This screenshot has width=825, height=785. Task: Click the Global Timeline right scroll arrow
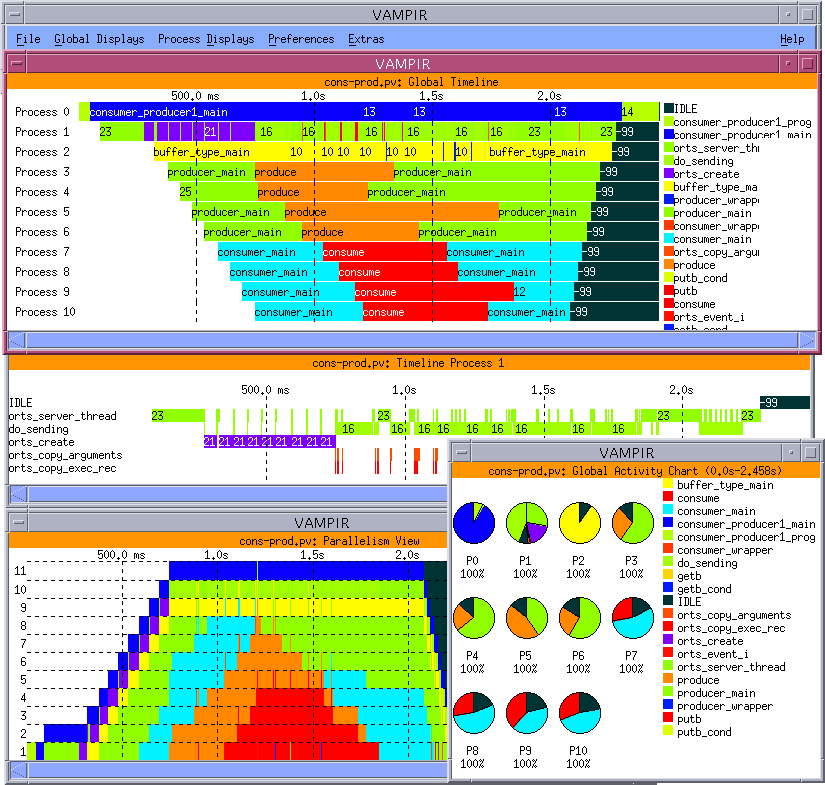click(807, 340)
